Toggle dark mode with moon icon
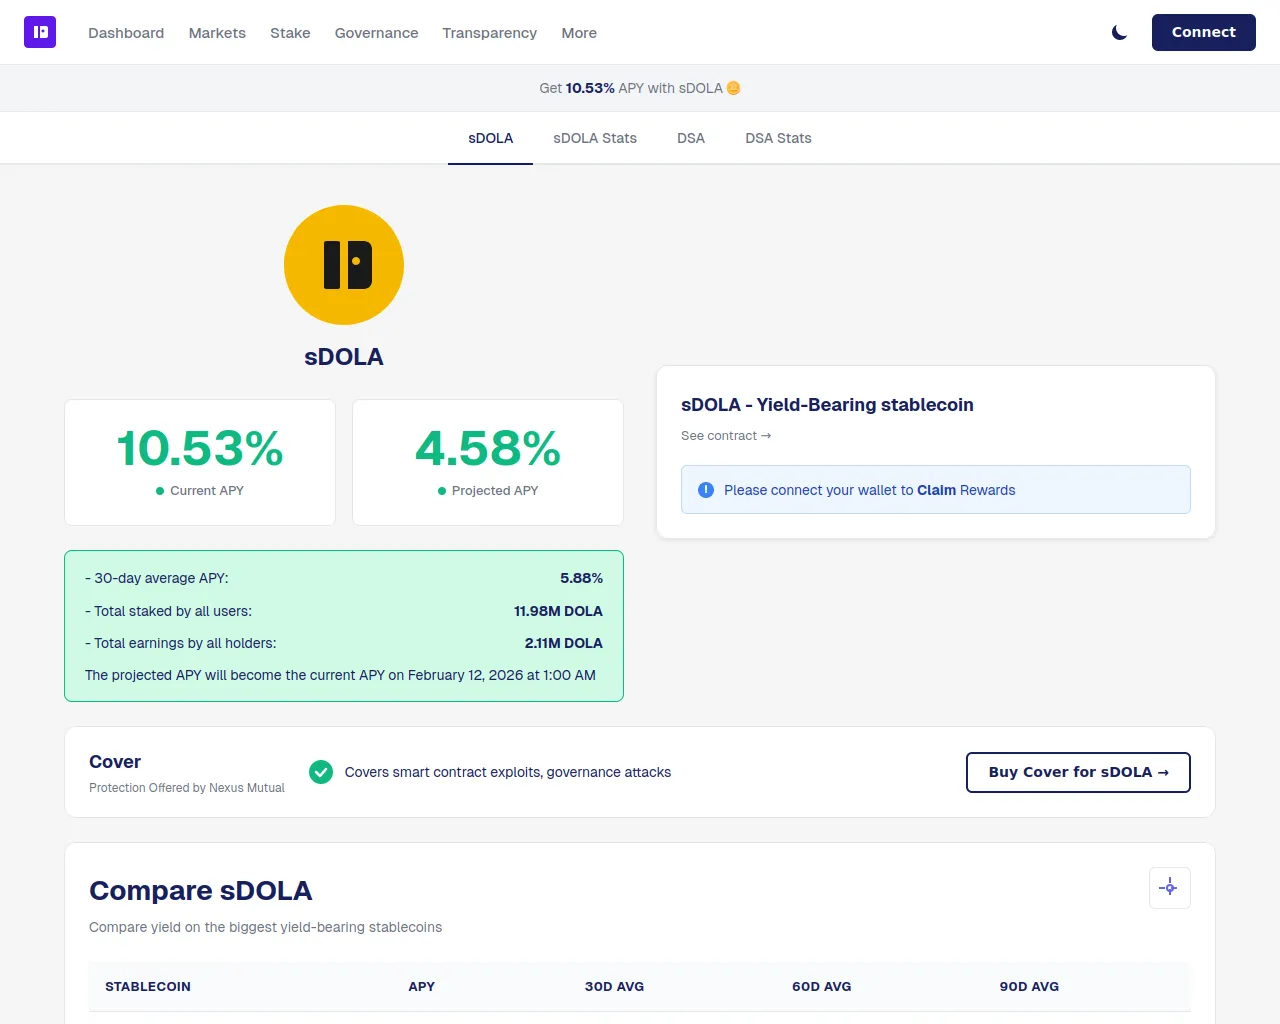 1119,33
